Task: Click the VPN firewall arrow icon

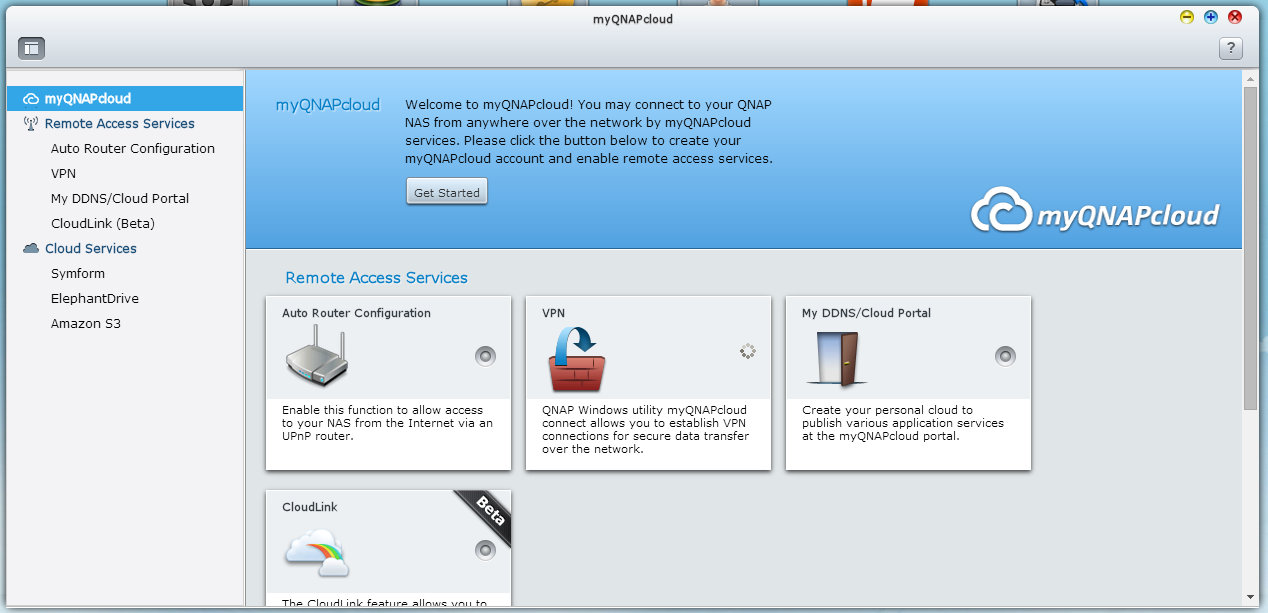Action: 577,359
